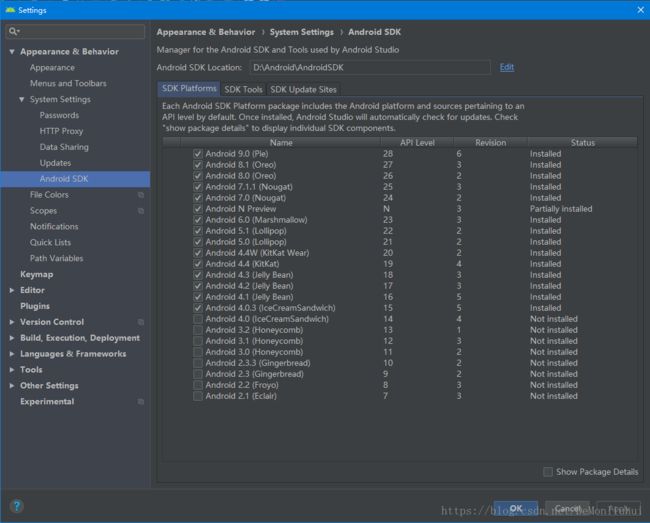Screen dimensions: 650x523
Task: Click the project-level icon beside Experimental
Action: (x=141, y=402)
